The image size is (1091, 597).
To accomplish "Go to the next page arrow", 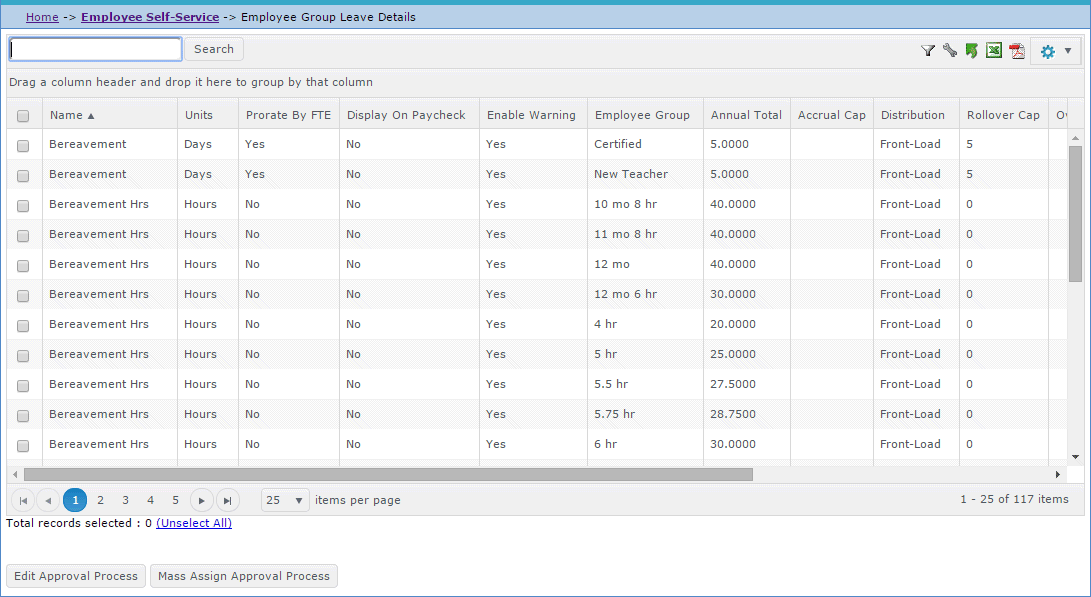I will pyautogui.click(x=202, y=500).
